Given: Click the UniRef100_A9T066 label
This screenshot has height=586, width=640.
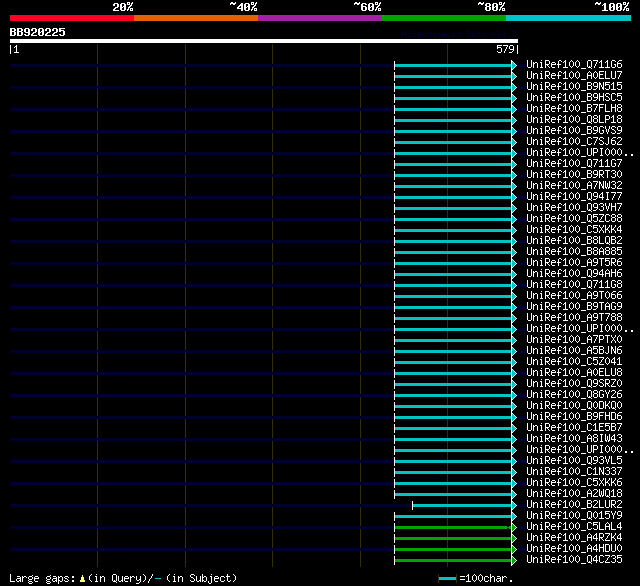Looking at the screenshot, I should tap(574, 296).
